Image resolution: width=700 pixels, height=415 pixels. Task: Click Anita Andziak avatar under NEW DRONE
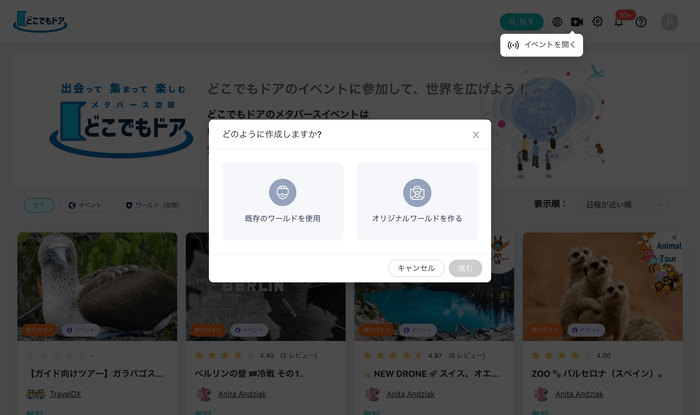point(372,394)
